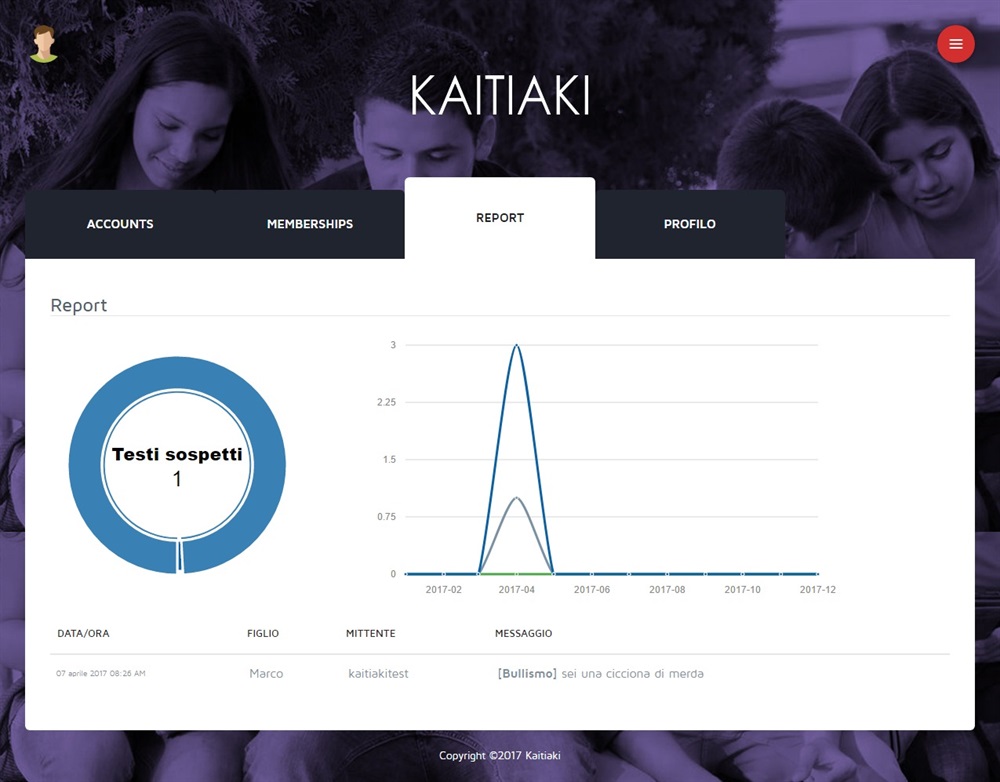The image size is (1000, 782).
Task: Open the Memberships tab
Action: pyautogui.click(x=310, y=224)
